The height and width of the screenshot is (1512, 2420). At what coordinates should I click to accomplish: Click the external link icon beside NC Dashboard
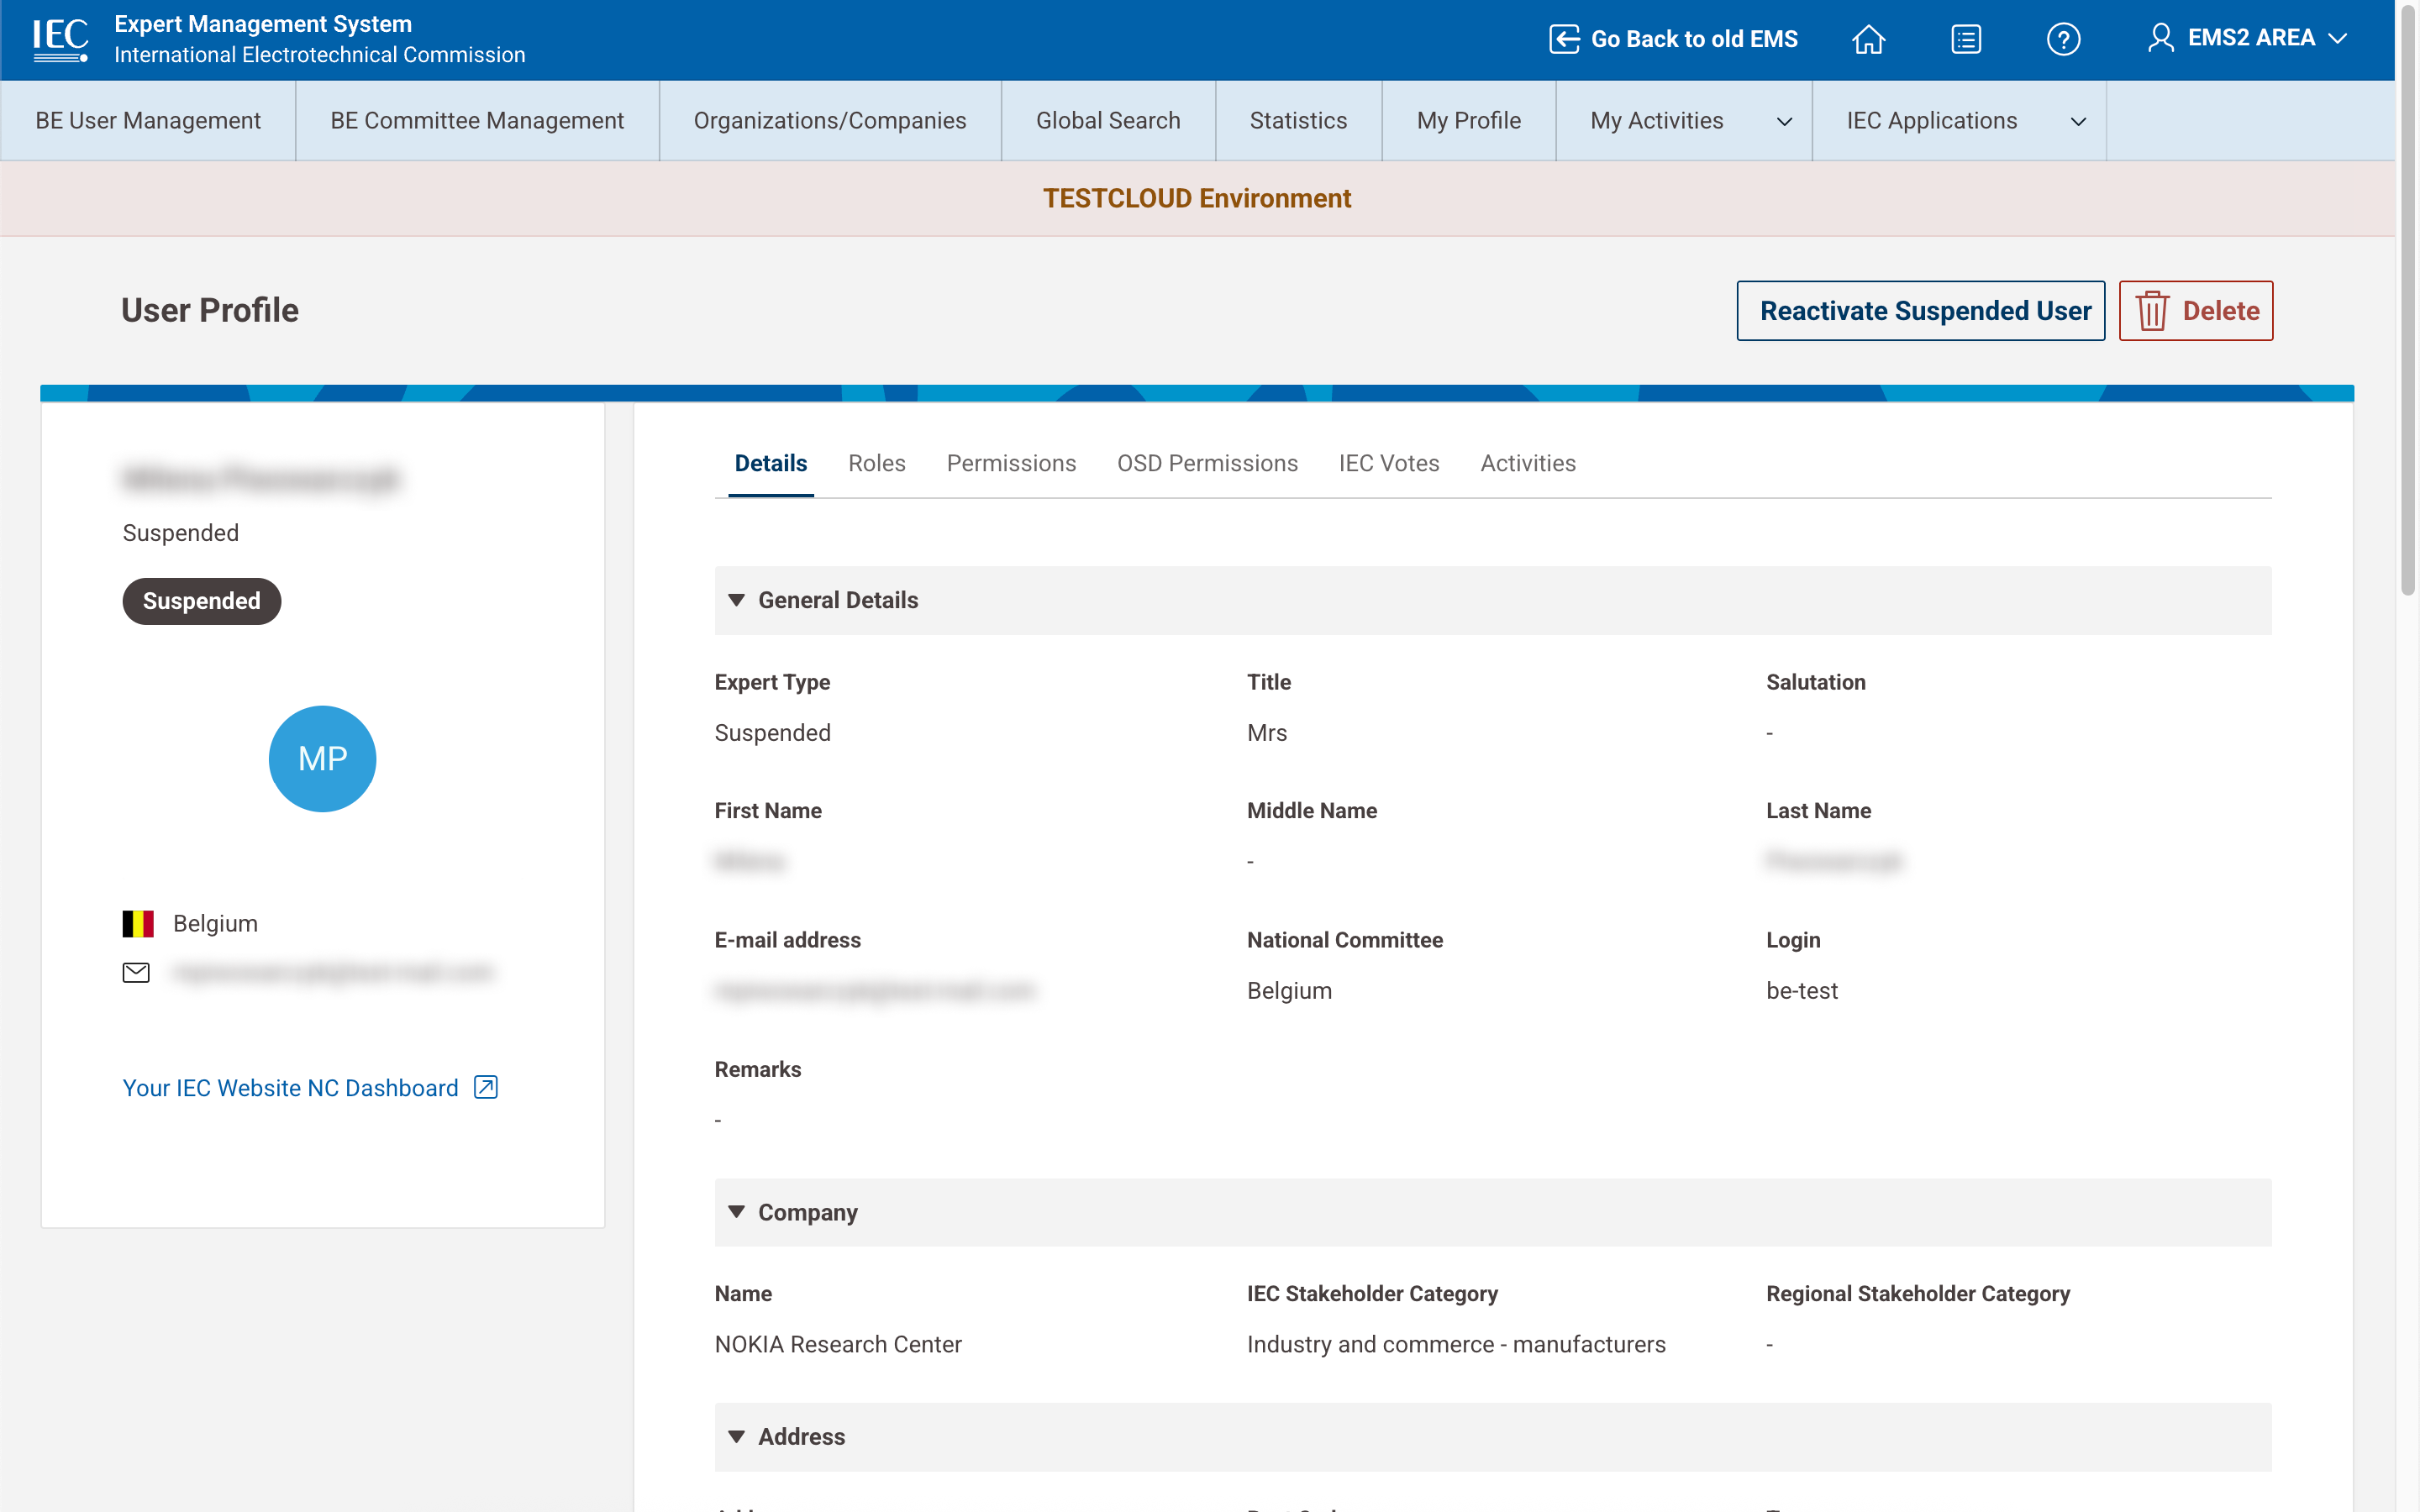pyautogui.click(x=486, y=1087)
